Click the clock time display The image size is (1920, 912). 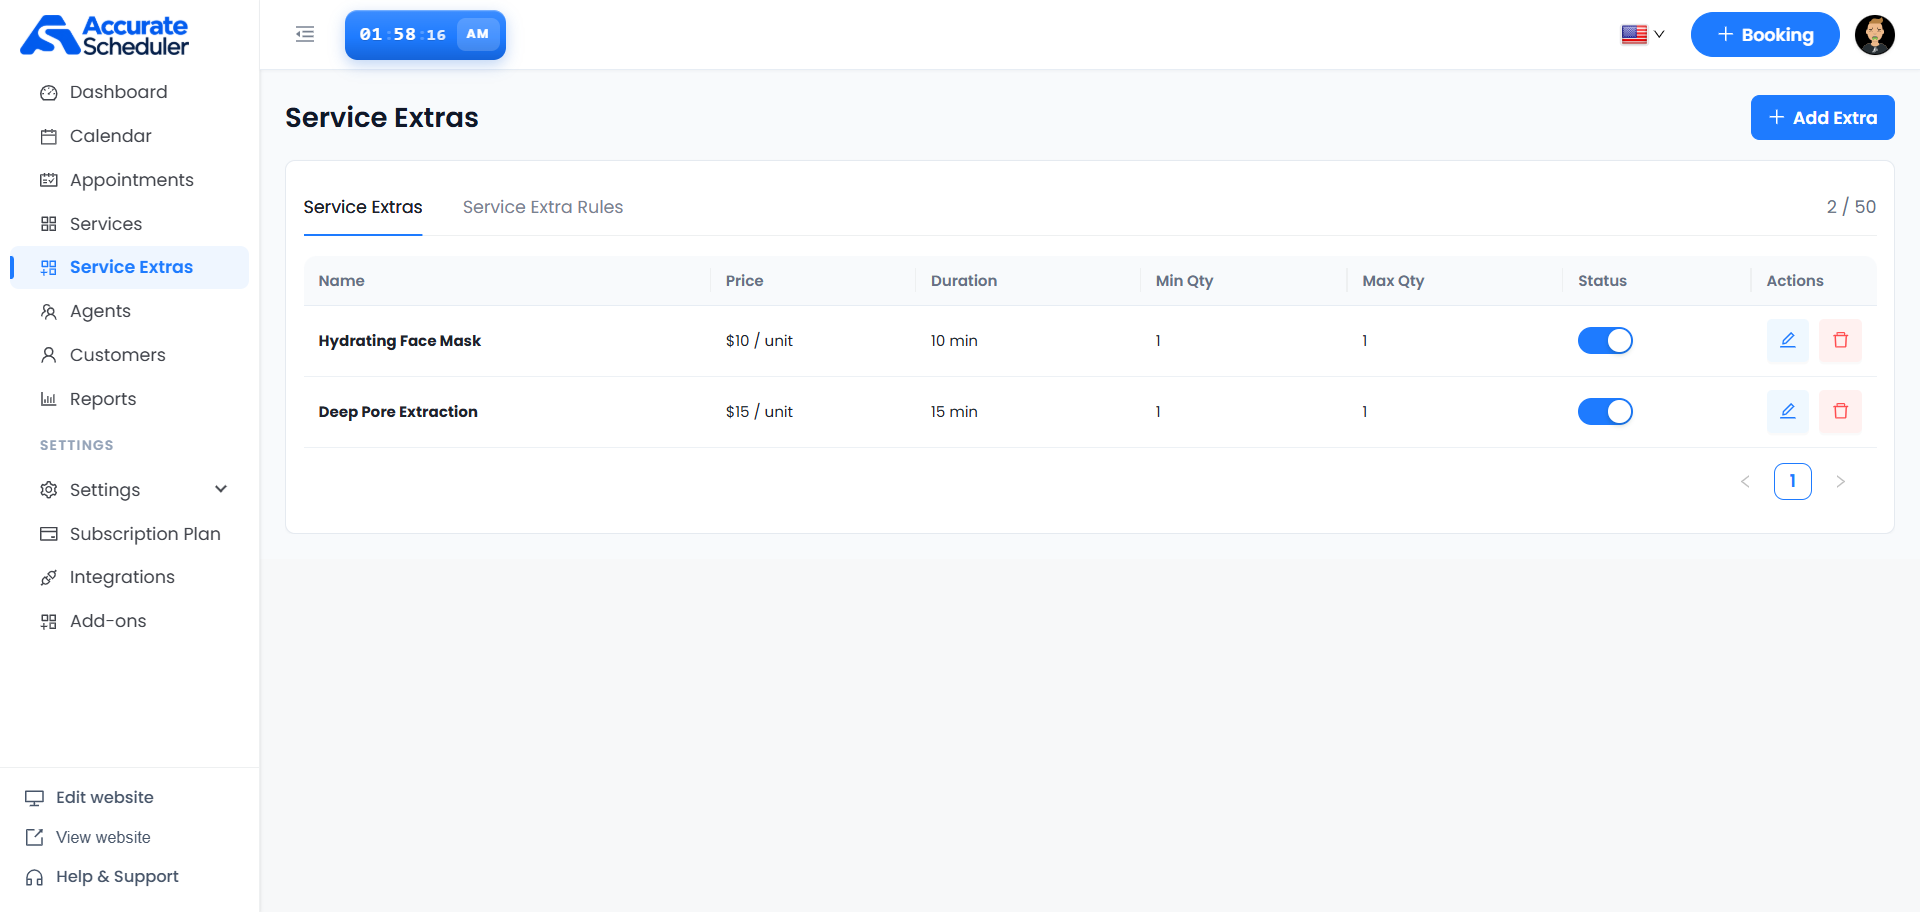coord(425,35)
